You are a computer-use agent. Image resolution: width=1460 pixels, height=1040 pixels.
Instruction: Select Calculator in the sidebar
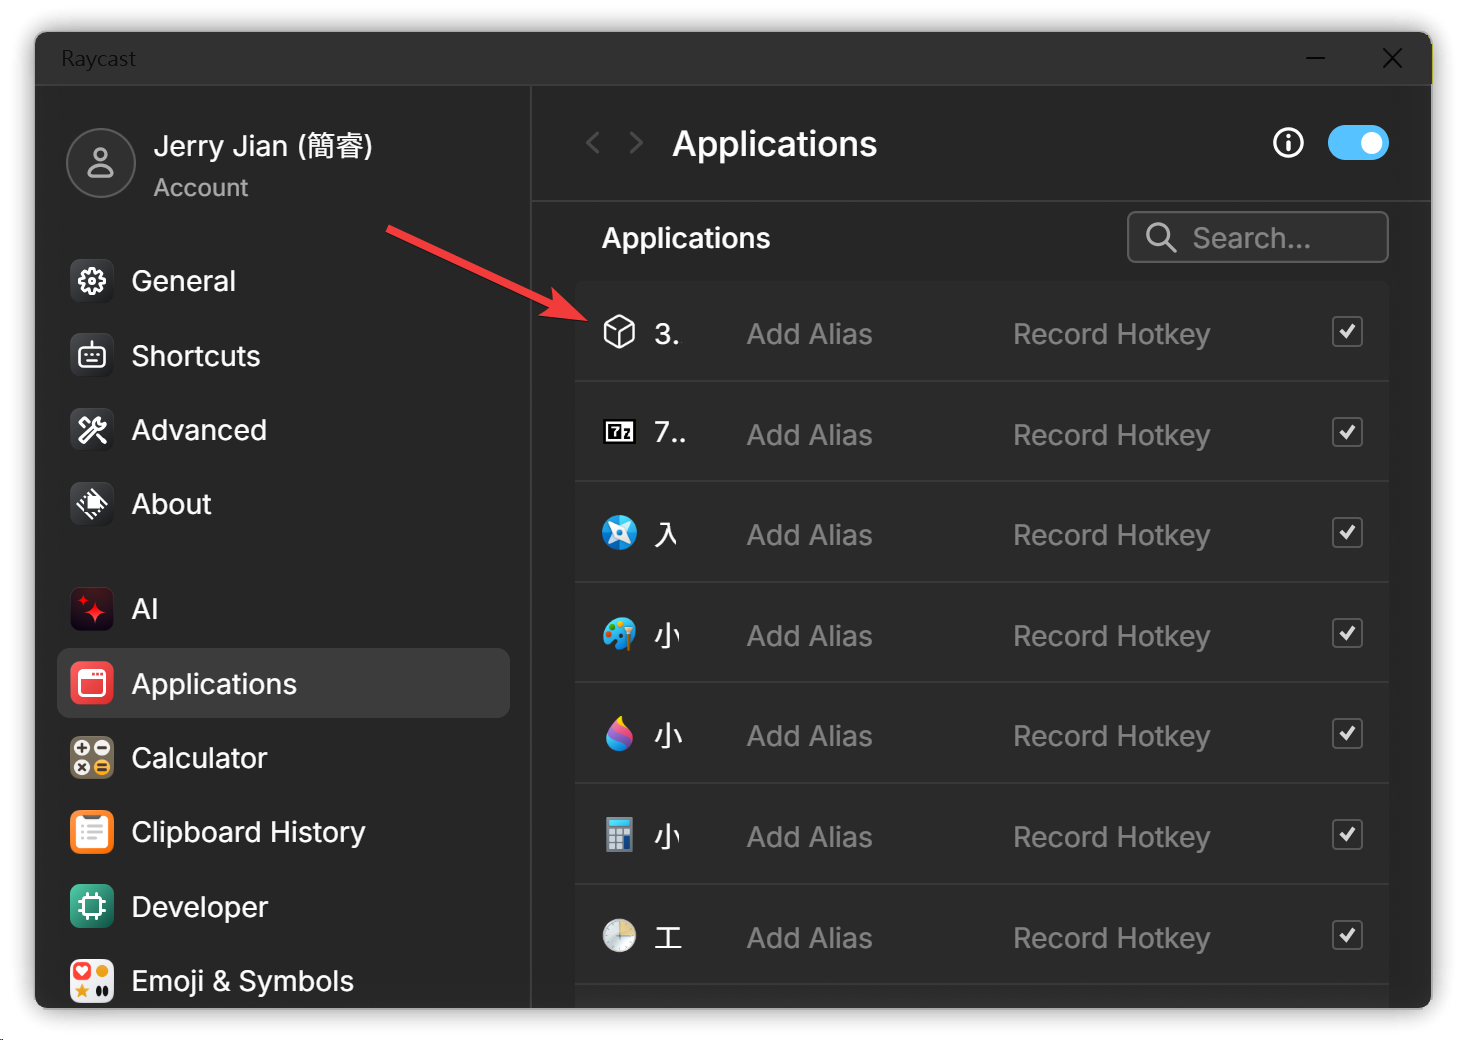[284, 758]
